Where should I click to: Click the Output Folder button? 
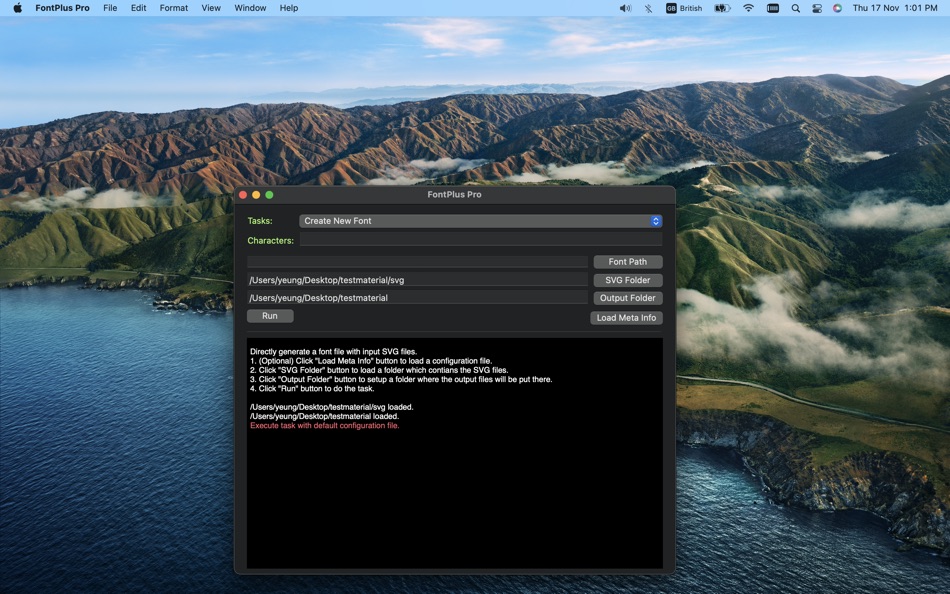pos(627,297)
